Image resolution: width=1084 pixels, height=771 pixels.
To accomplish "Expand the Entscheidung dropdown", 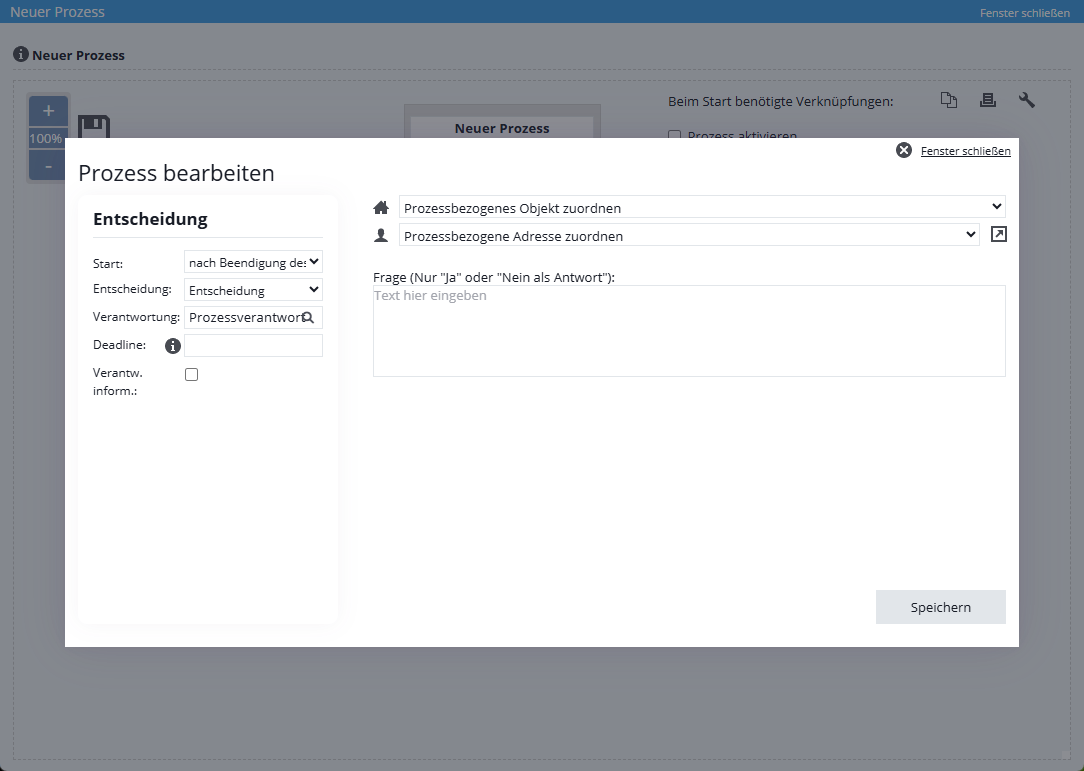I will coord(253,290).
